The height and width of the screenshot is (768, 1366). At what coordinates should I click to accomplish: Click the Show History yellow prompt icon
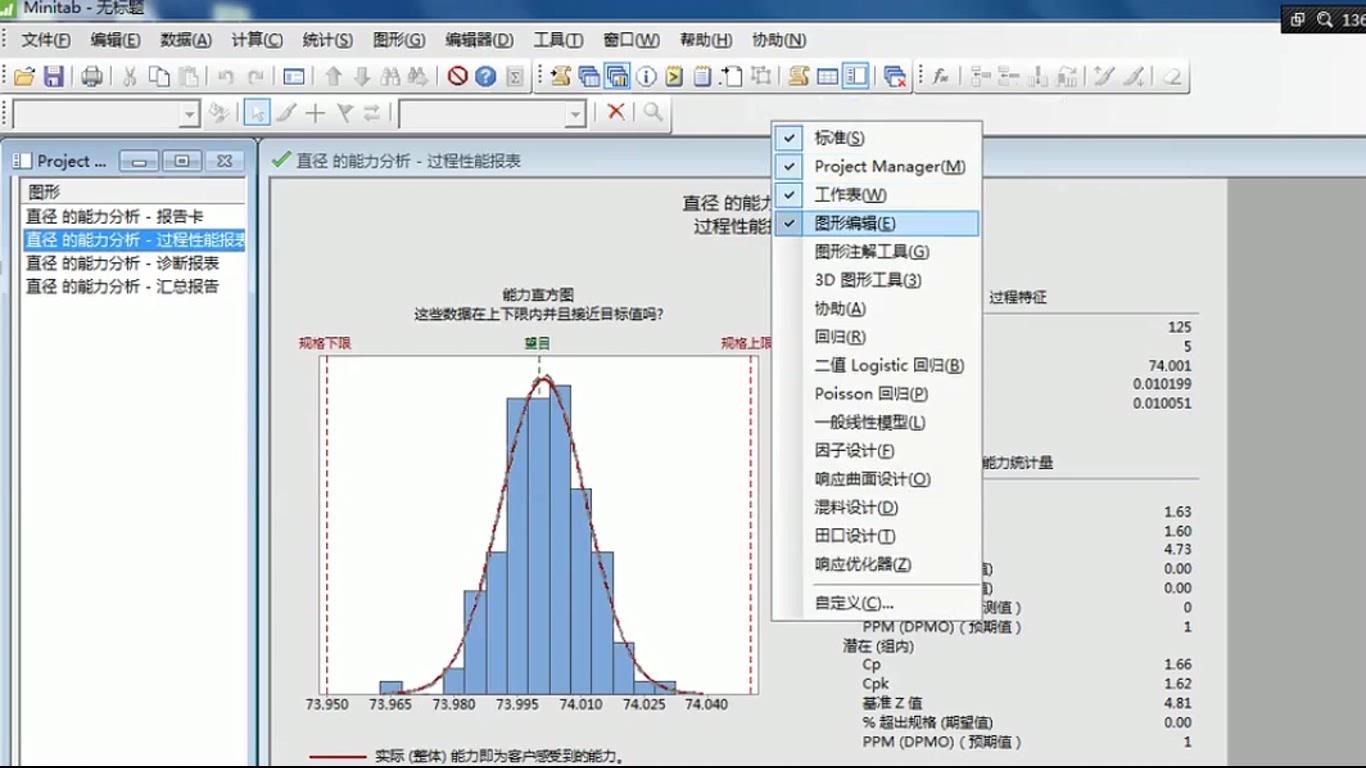coord(674,76)
